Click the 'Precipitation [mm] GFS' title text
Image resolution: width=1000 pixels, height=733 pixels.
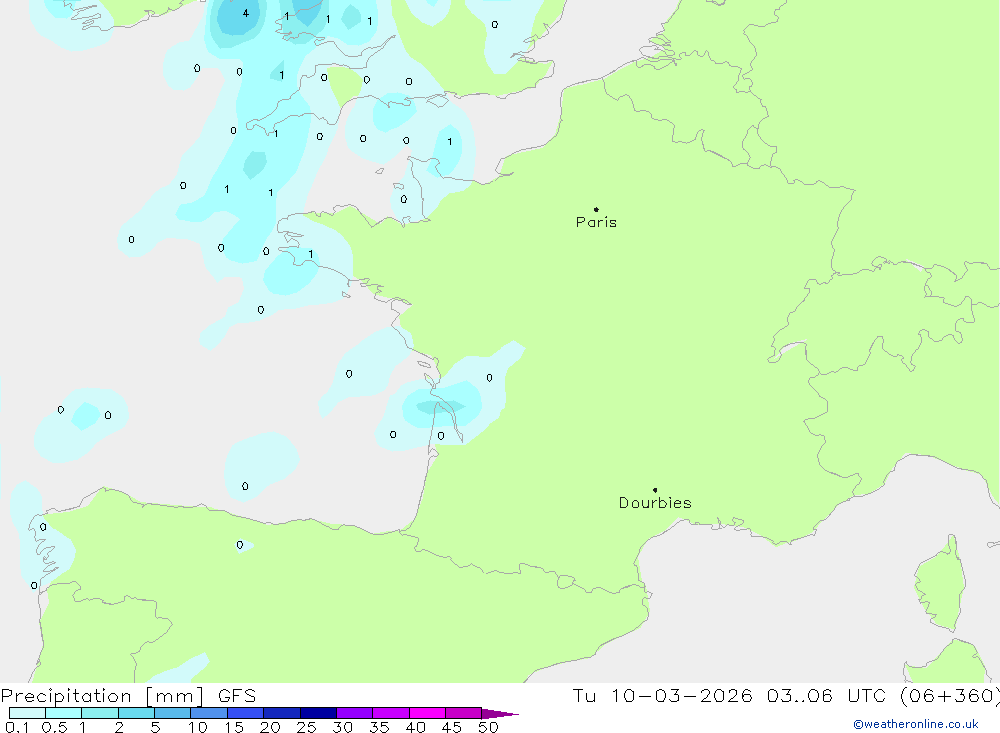(x=128, y=696)
